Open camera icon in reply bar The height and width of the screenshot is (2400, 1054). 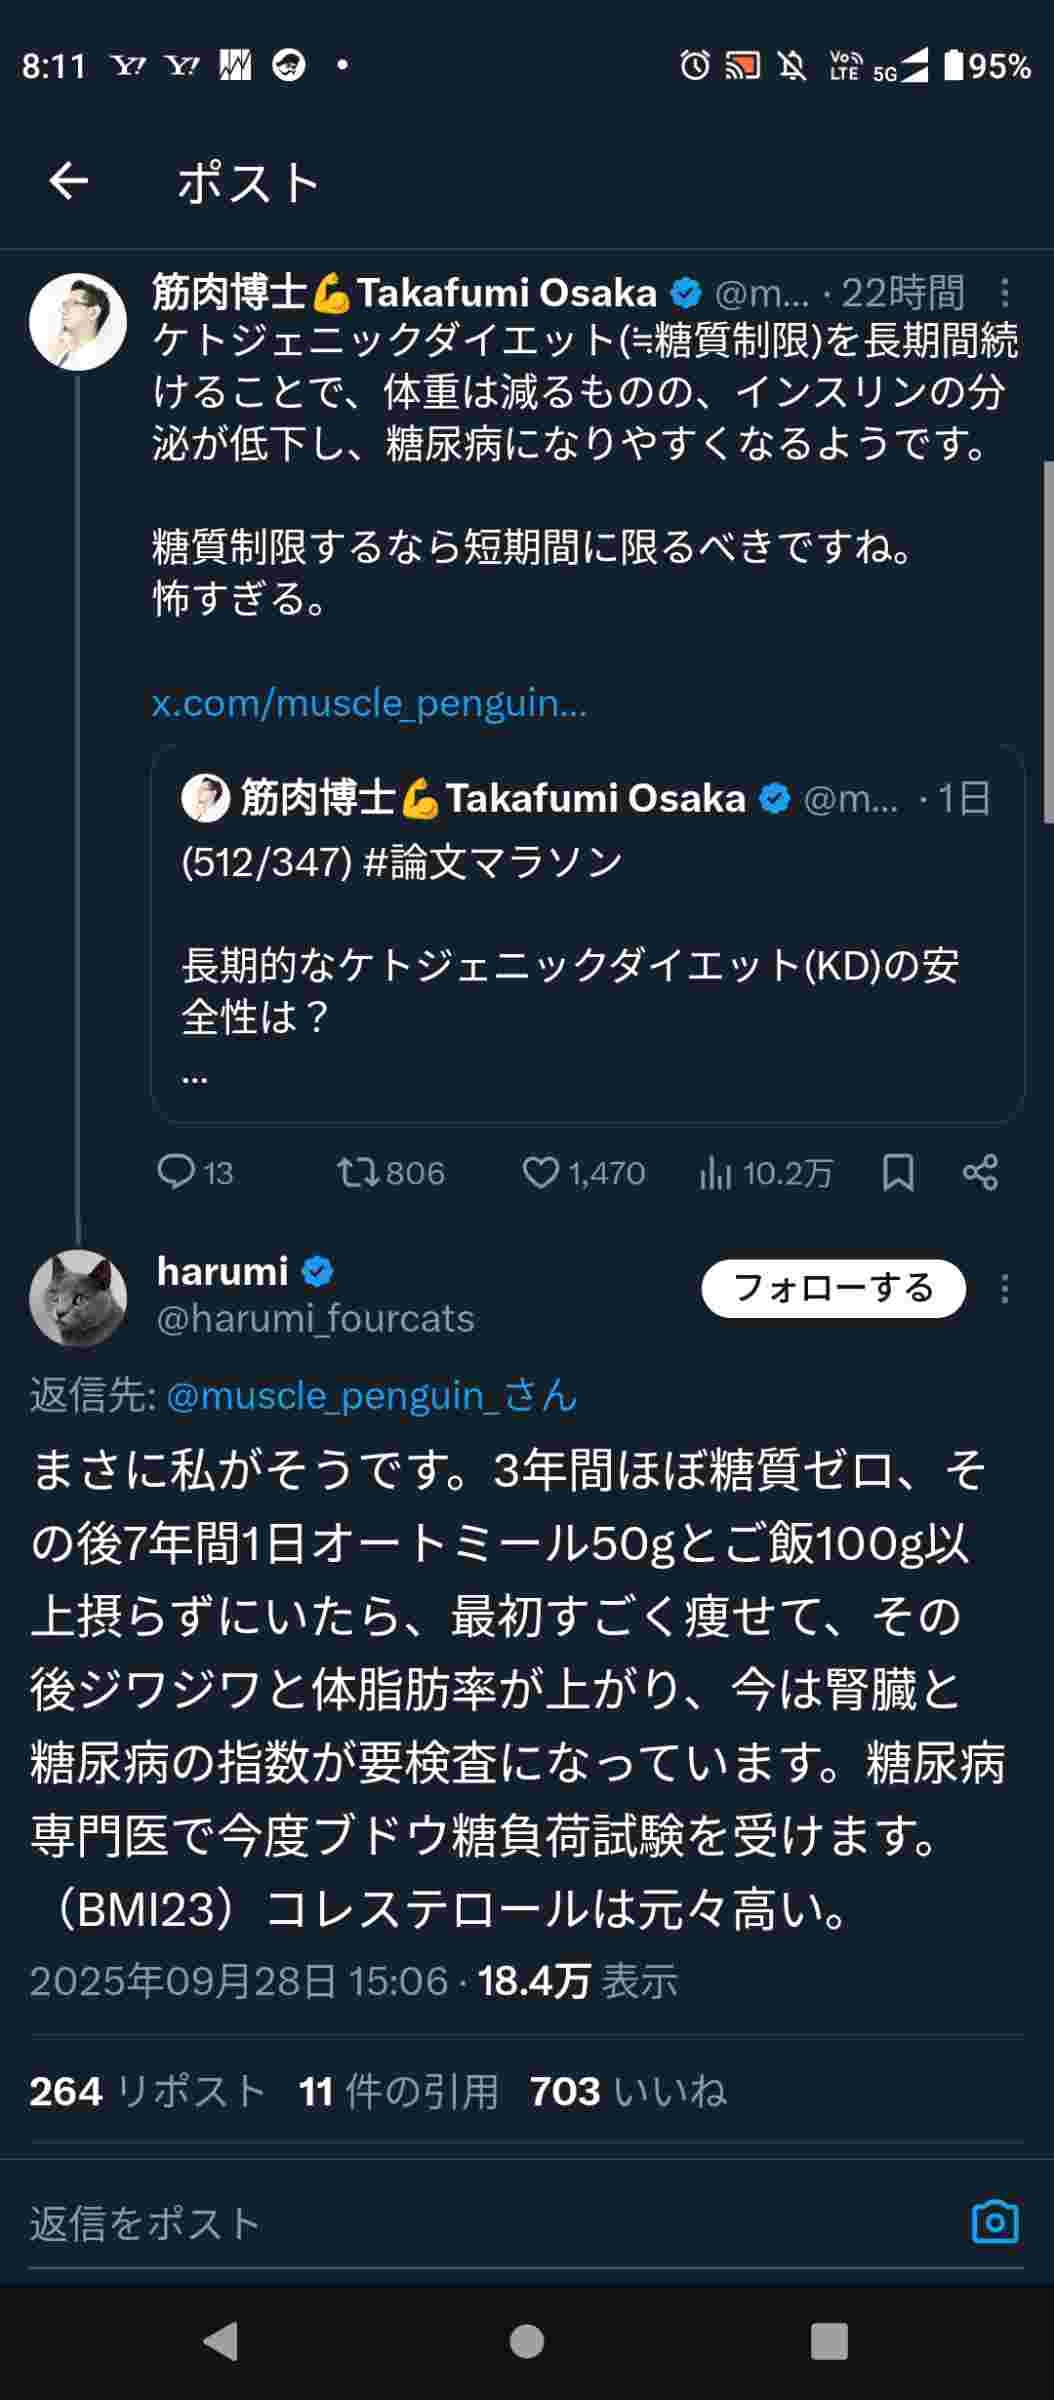pyautogui.click(x=995, y=2222)
